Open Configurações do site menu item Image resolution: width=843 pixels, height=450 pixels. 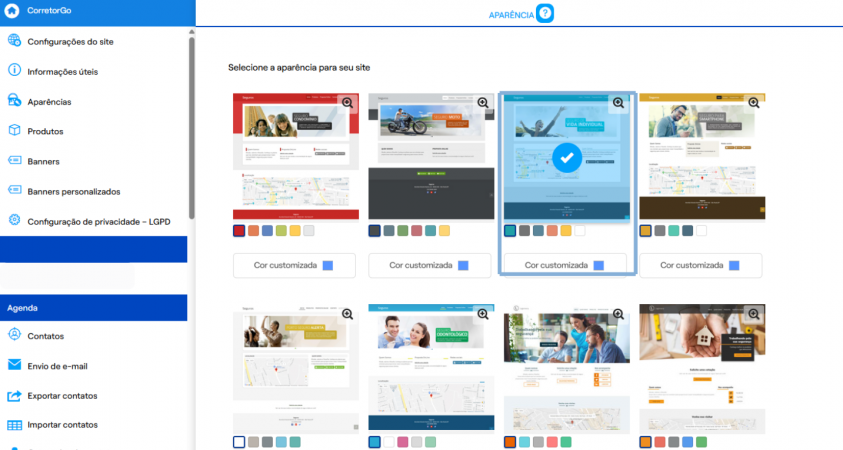[70, 41]
